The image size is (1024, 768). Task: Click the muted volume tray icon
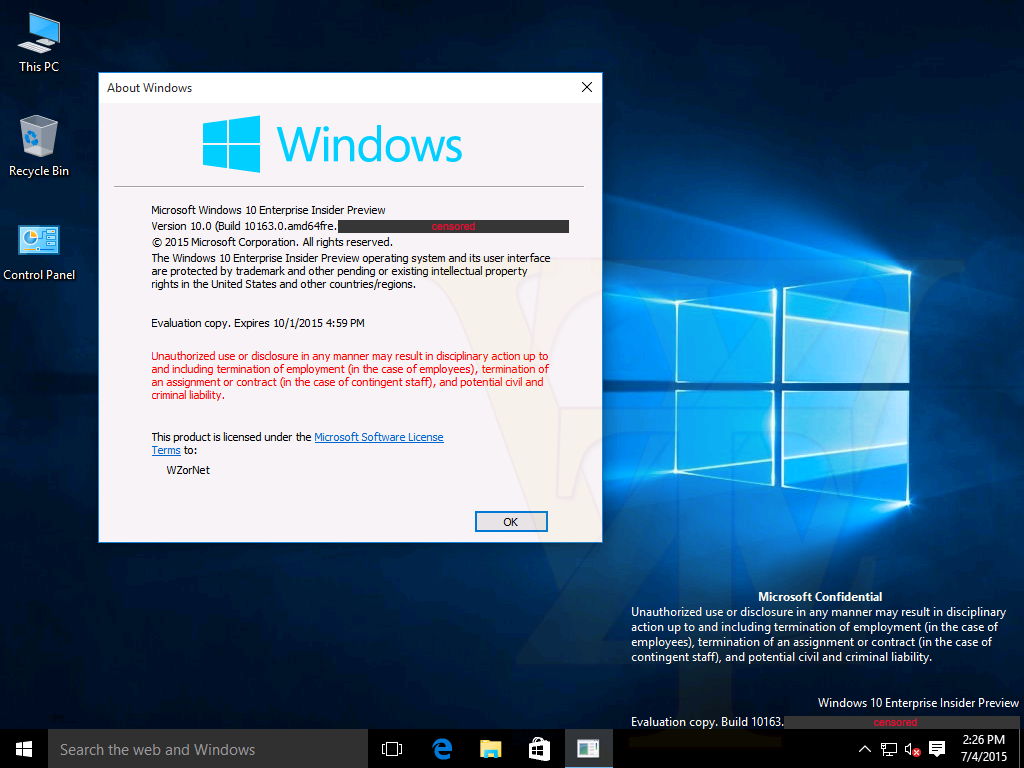coord(912,749)
